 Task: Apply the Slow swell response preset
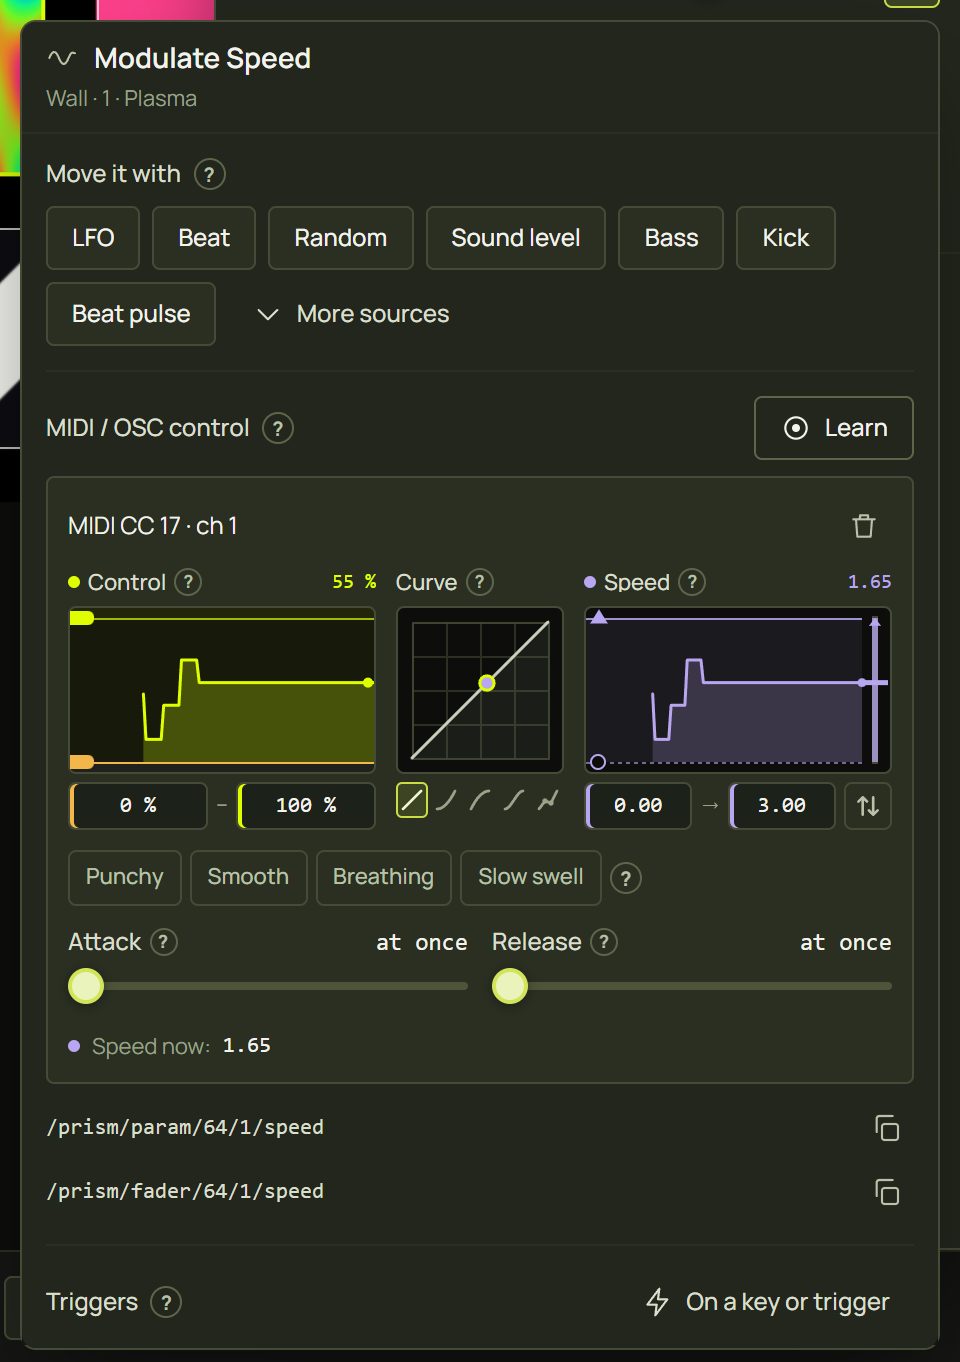point(531,878)
